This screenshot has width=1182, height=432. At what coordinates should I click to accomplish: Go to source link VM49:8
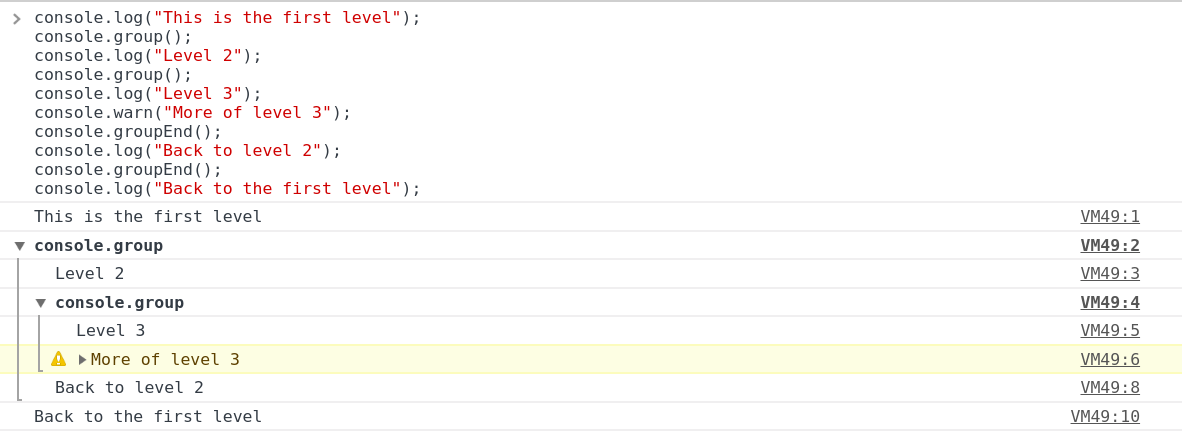1110,388
